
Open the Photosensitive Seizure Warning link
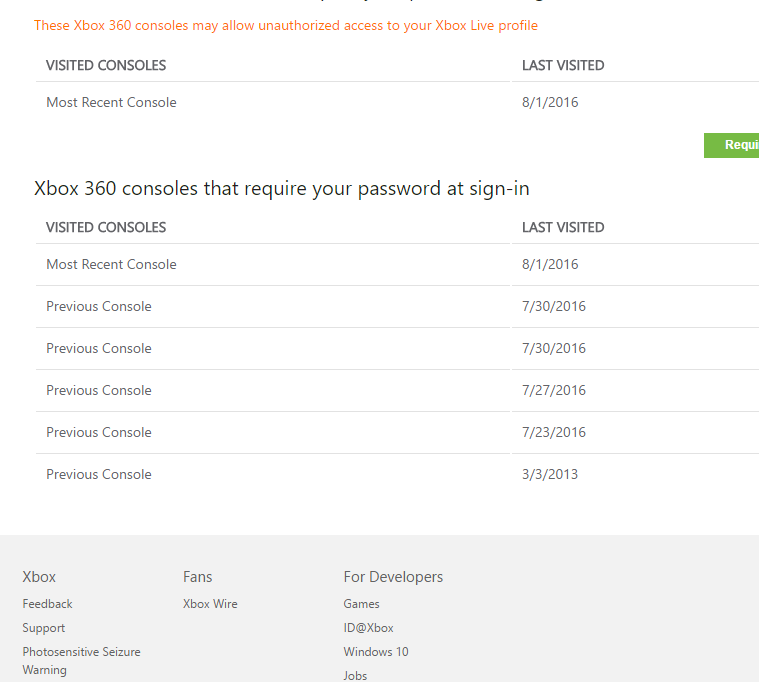(x=81, y=660)
